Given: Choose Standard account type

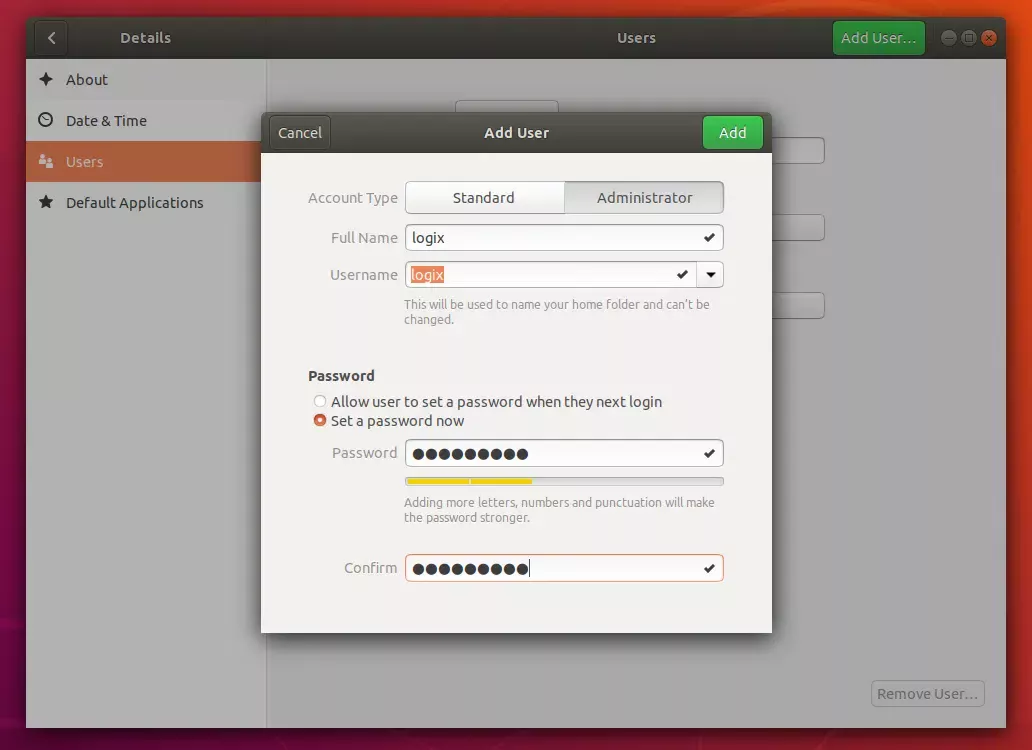Looking at the screenshot, I should point(484,197).
